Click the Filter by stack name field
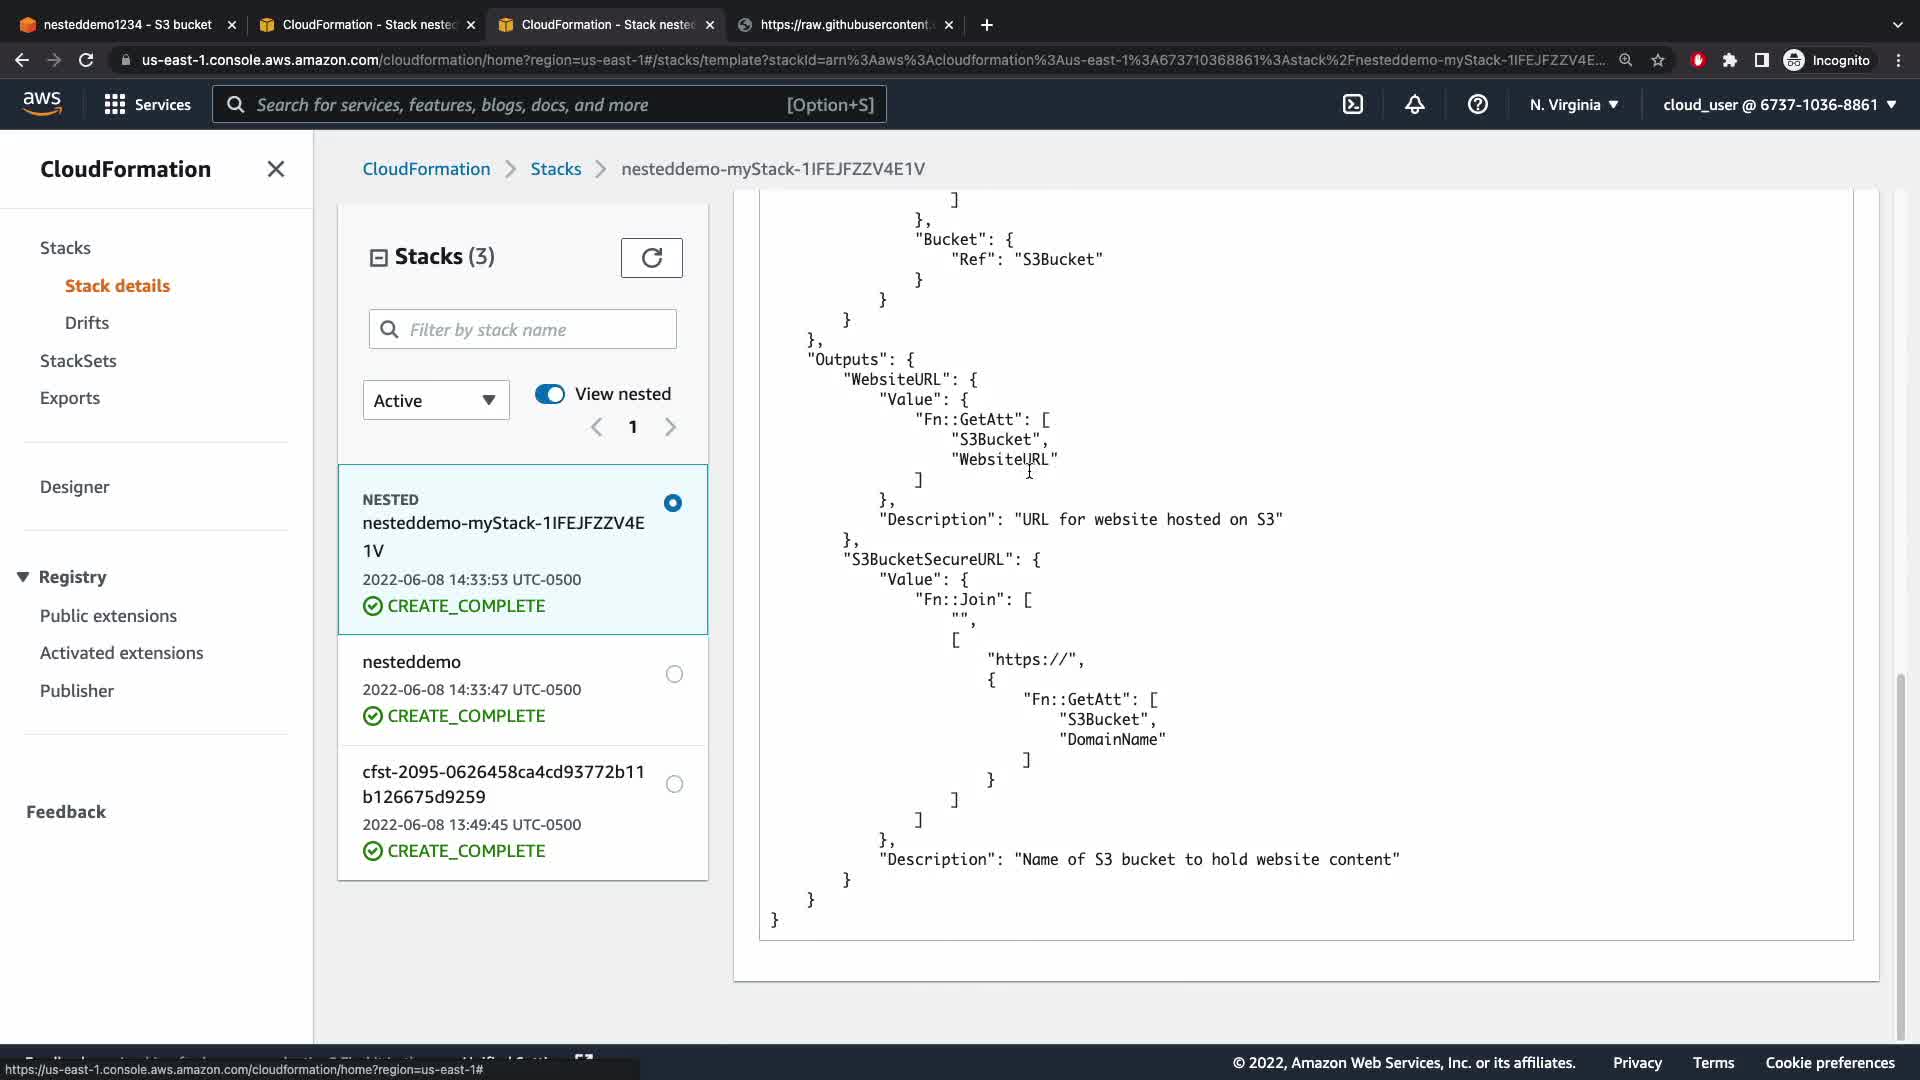The width and height of the screenshot is (1920, 1080). [x=522, y=329]
